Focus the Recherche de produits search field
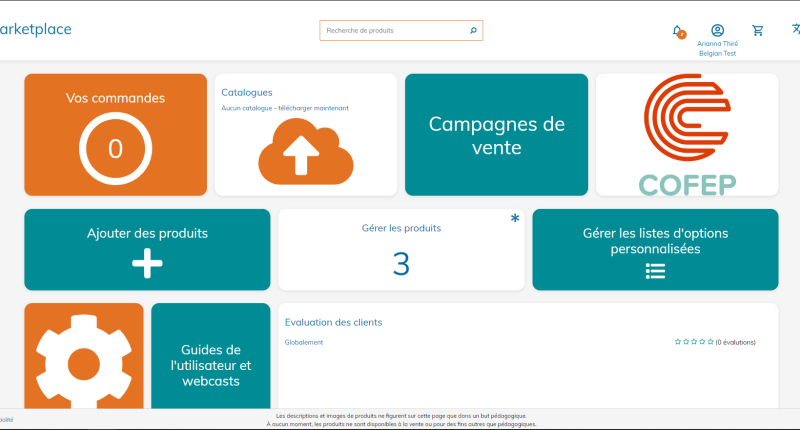This screenshot has height=430, width=800. (401, 31)
